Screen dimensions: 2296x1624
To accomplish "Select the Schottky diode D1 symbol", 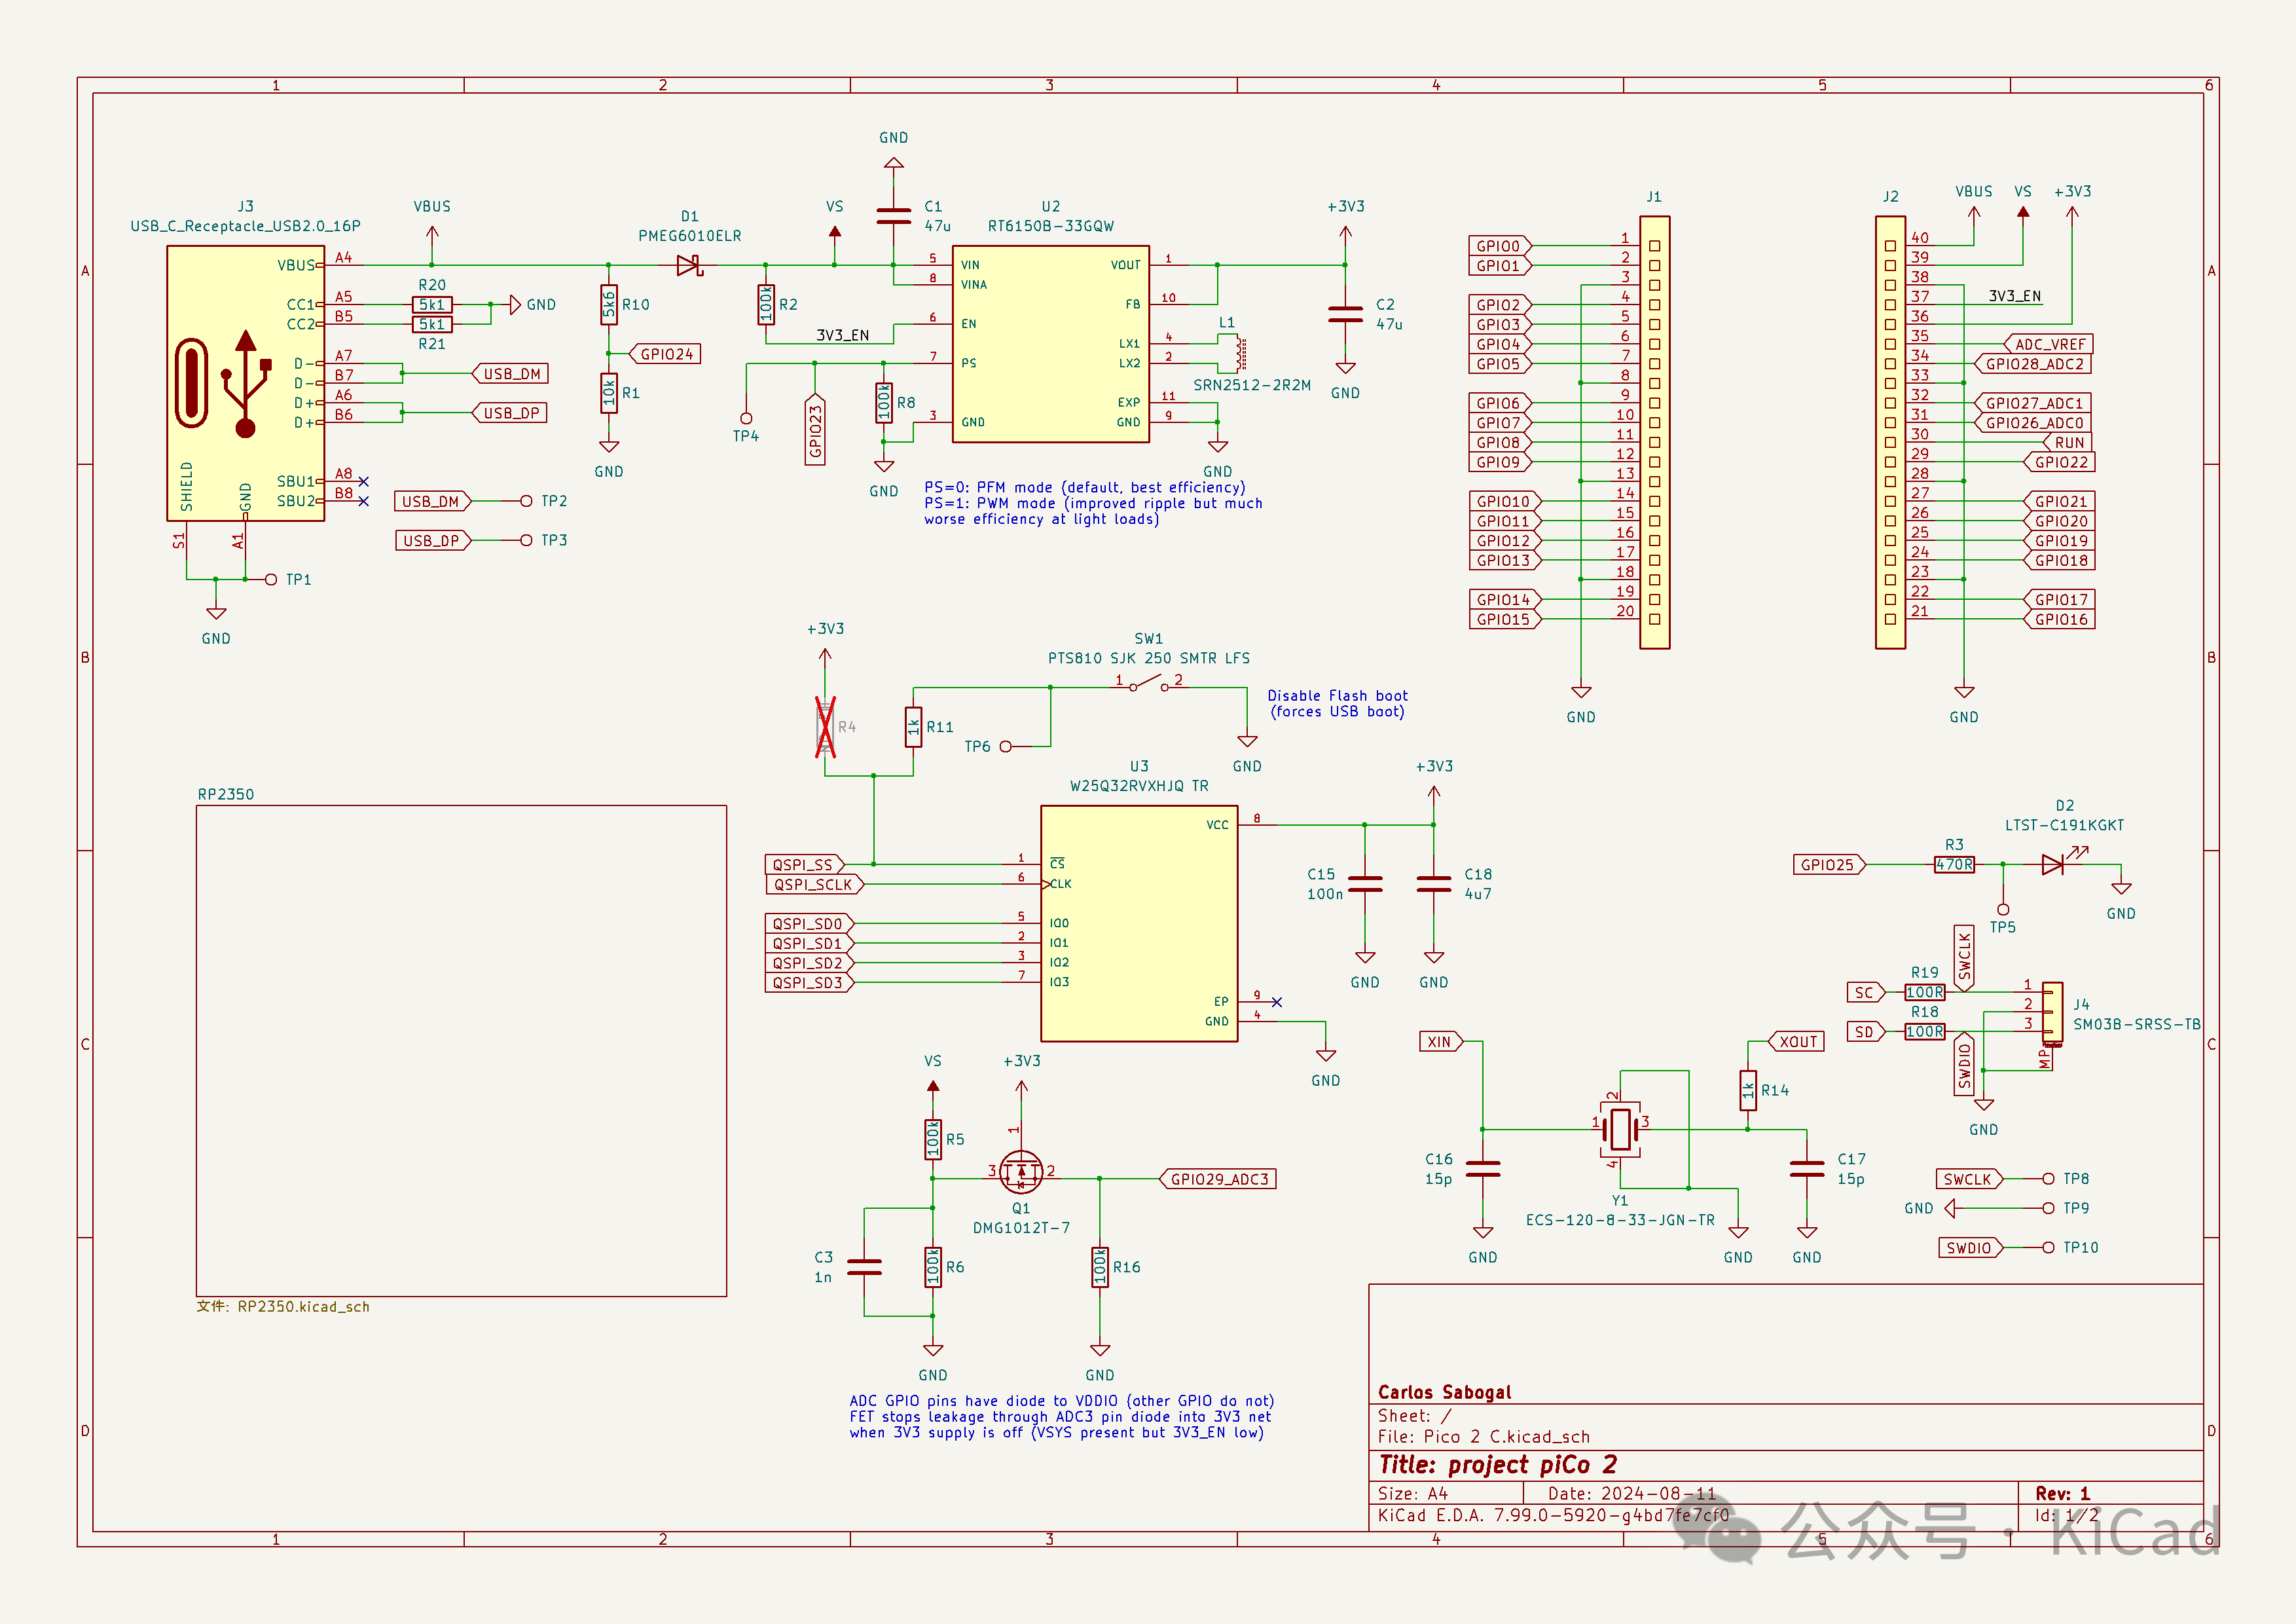I will pyautogui.click(x=689, y=265).
